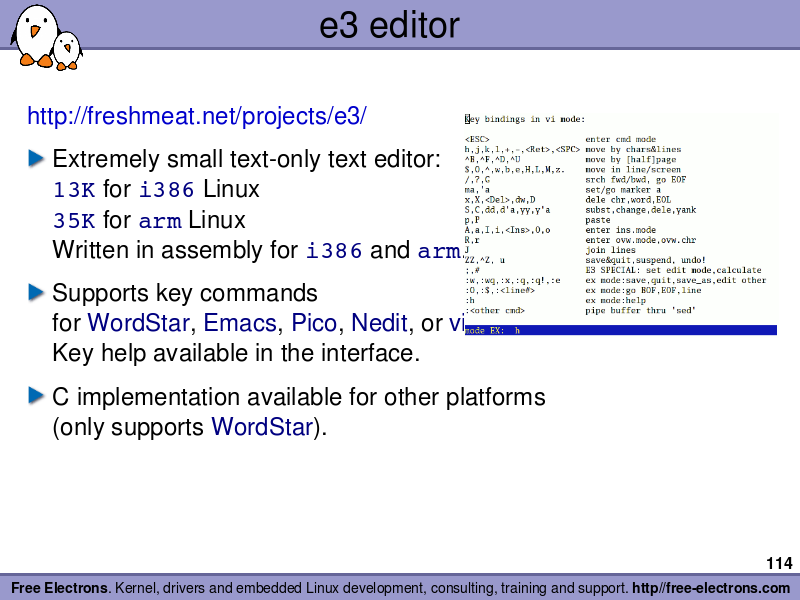Click the '13K' size text
The height and width of the screenshot is (600, 800).
(74, 190)
